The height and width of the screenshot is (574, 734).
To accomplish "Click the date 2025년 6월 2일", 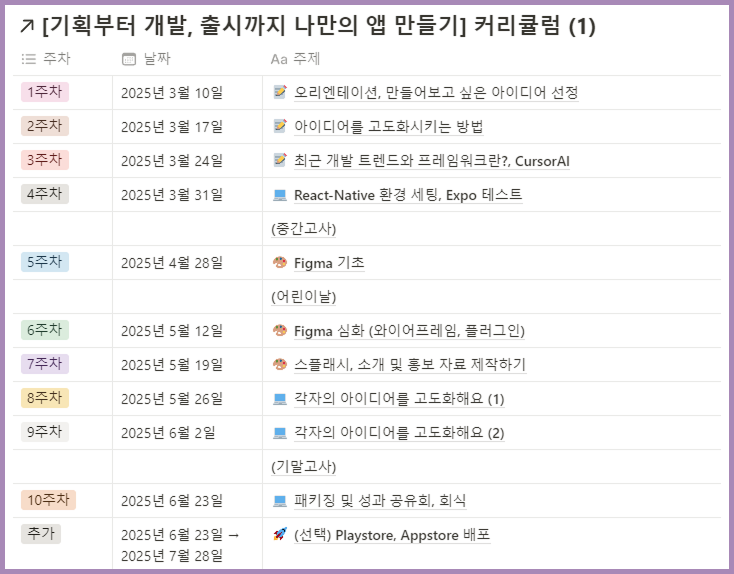I will click(168, 433).
